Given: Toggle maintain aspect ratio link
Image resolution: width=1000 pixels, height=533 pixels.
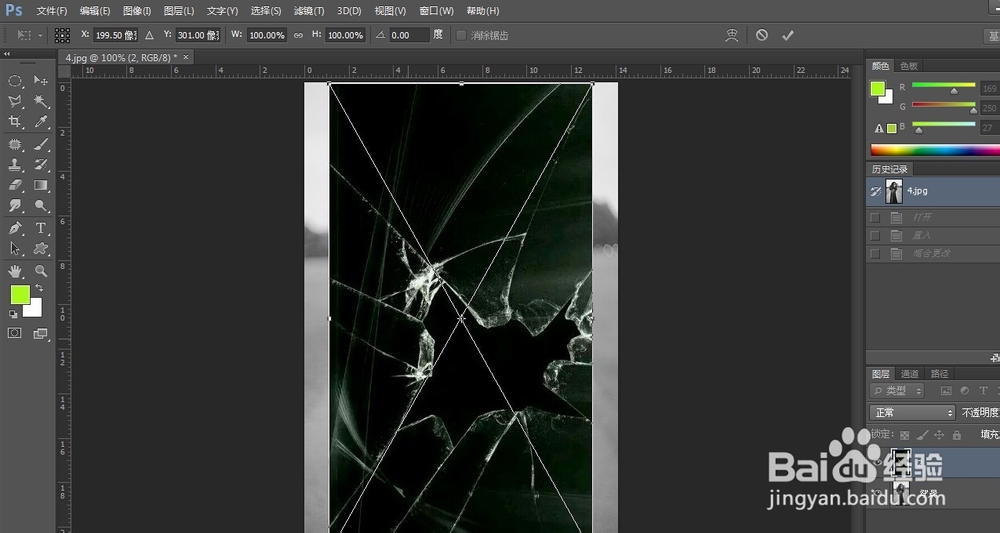Looking at the screenshot, I should click(298, 35).
